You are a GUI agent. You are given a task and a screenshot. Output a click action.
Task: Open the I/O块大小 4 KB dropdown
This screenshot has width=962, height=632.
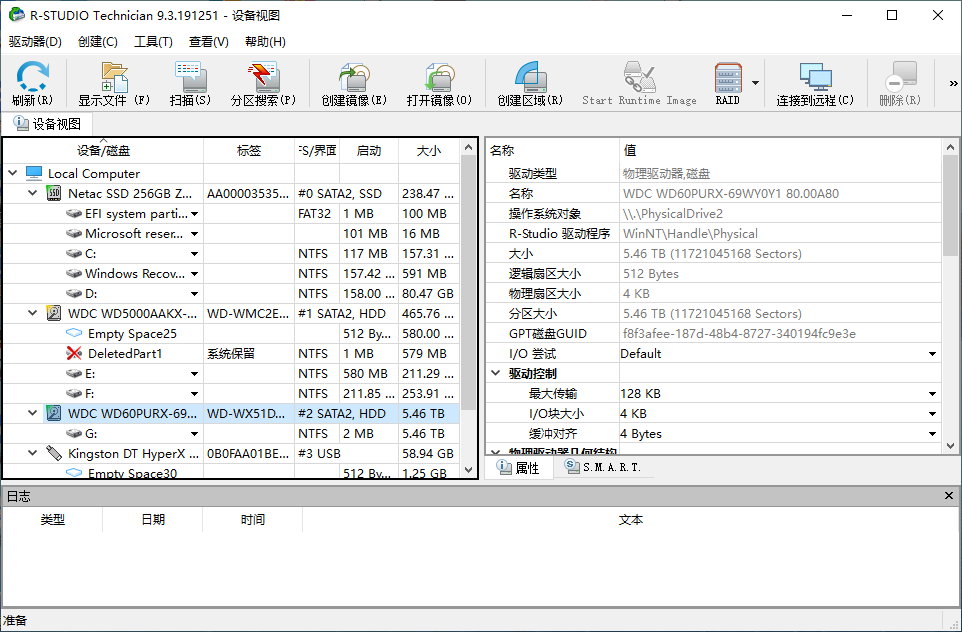pyautogui.click(x=933, y=414)
